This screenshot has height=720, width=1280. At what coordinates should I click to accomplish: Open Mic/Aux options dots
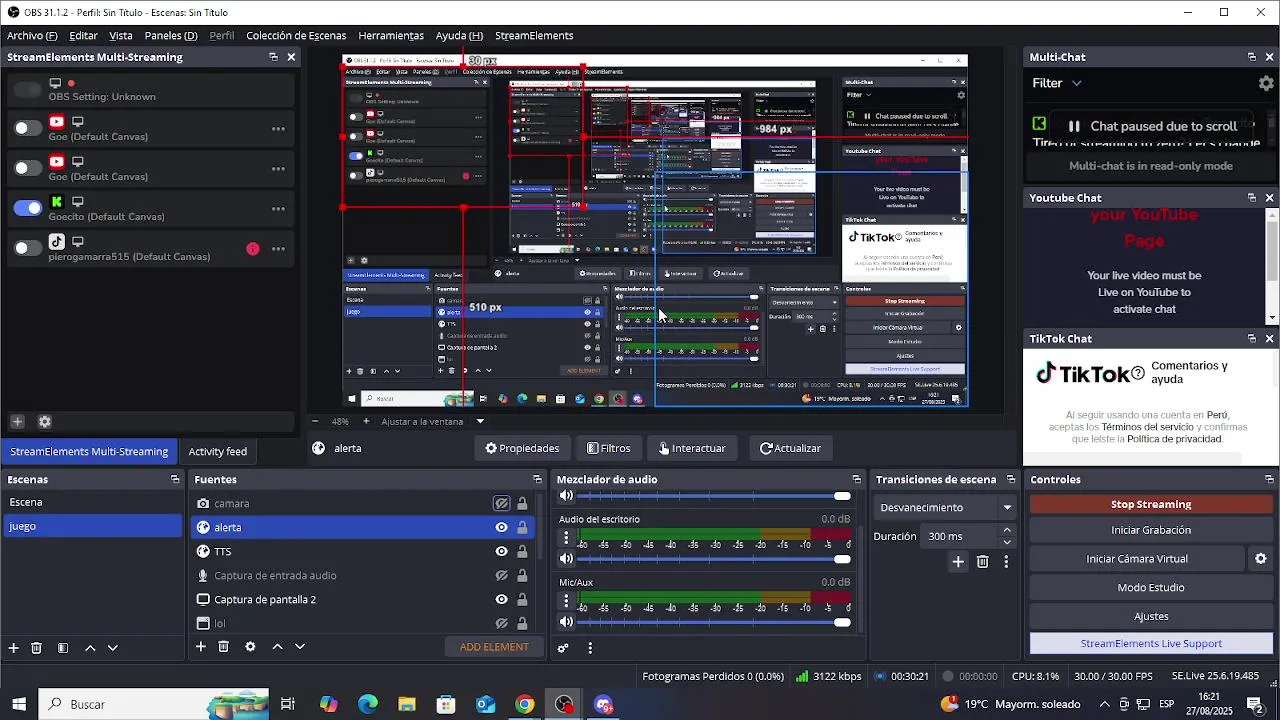566,602
